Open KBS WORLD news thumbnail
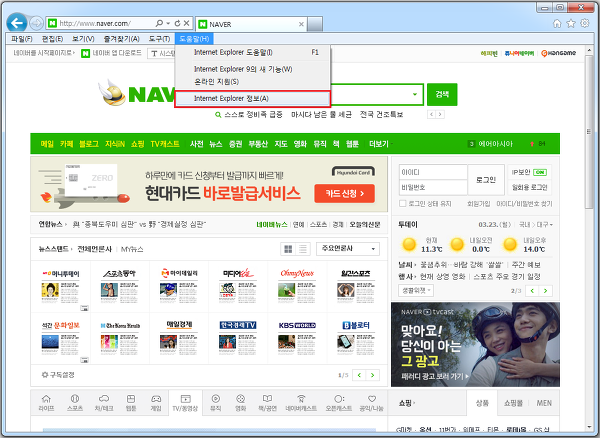 297,339
